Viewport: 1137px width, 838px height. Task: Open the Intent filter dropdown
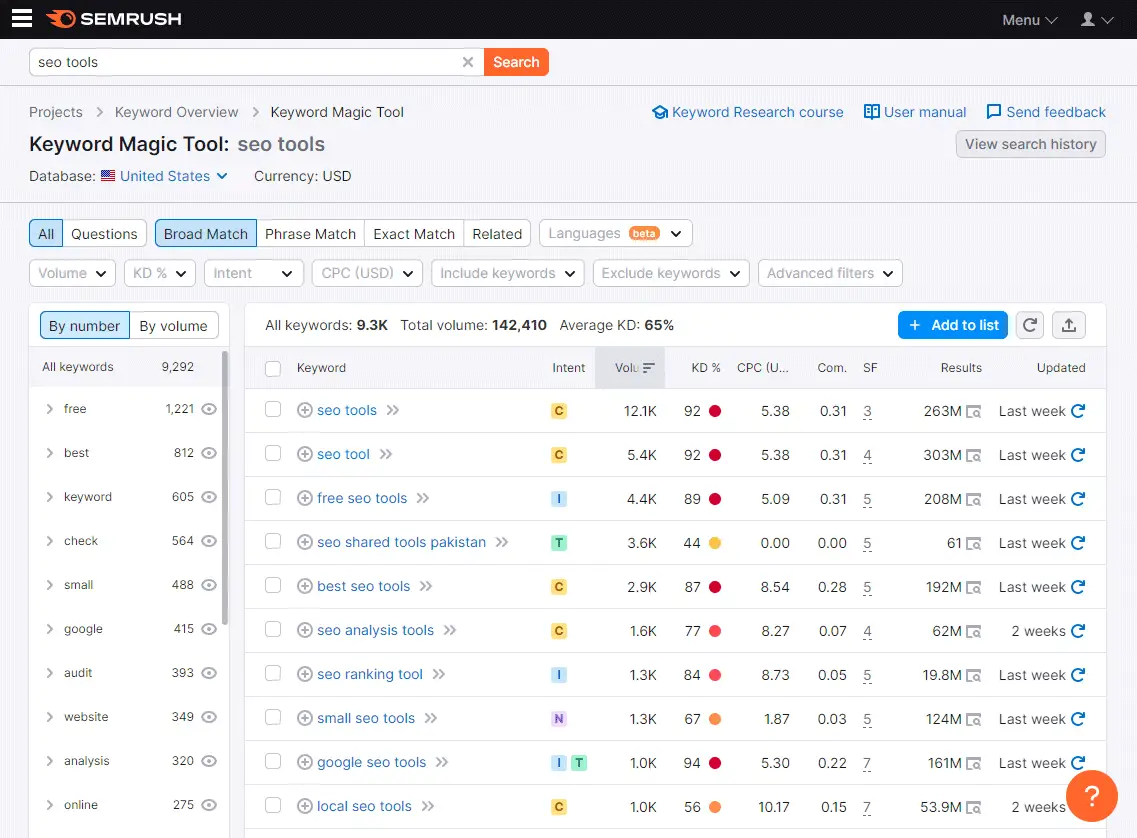(x=254, y=273)
